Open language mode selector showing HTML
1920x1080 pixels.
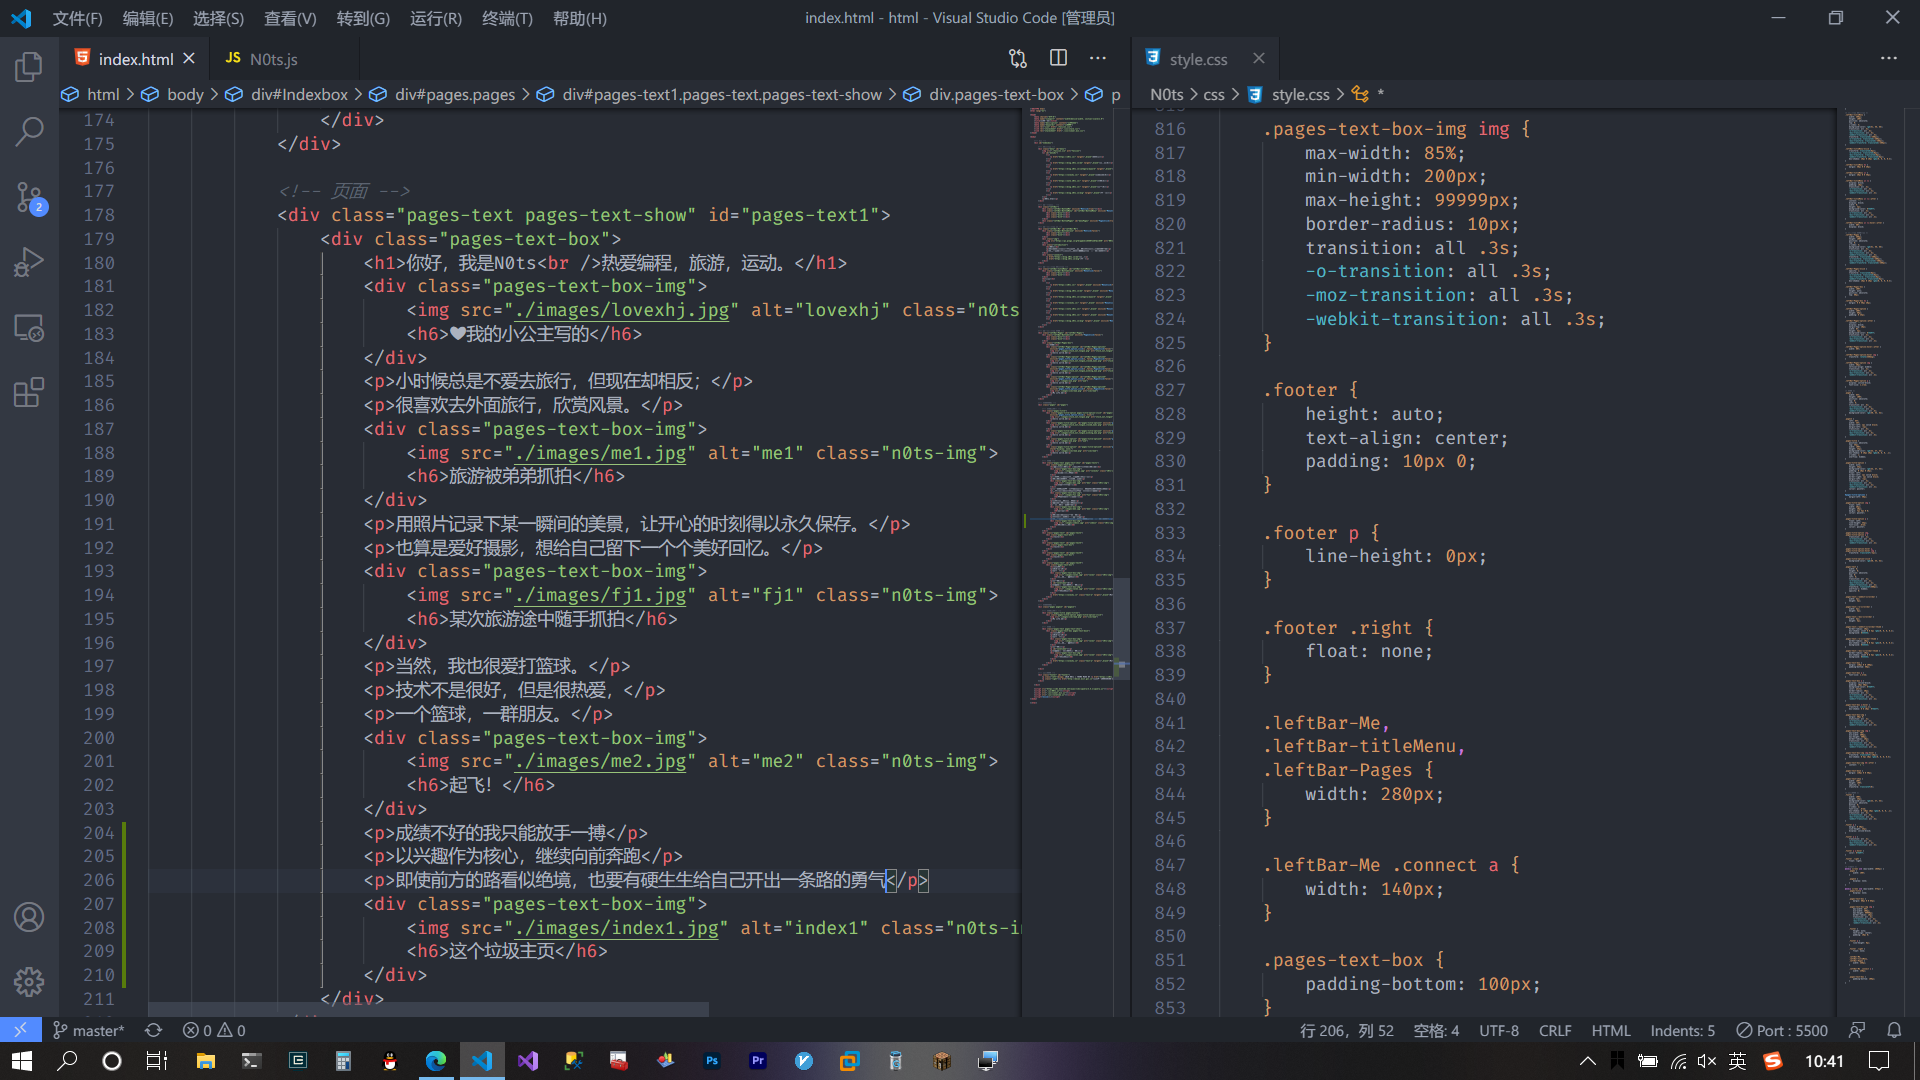1610,1030
